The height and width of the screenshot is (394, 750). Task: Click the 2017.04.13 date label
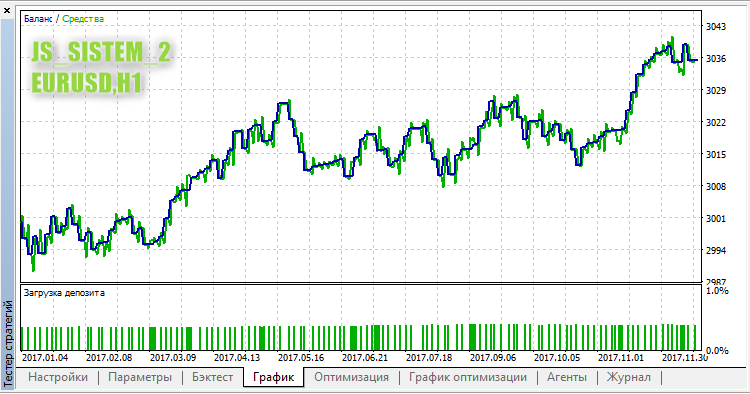tap(237, 358)
